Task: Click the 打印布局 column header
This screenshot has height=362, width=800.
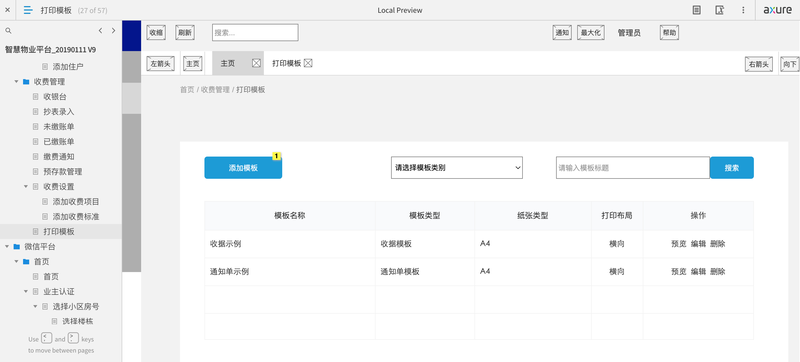Action: click(617, 216)
